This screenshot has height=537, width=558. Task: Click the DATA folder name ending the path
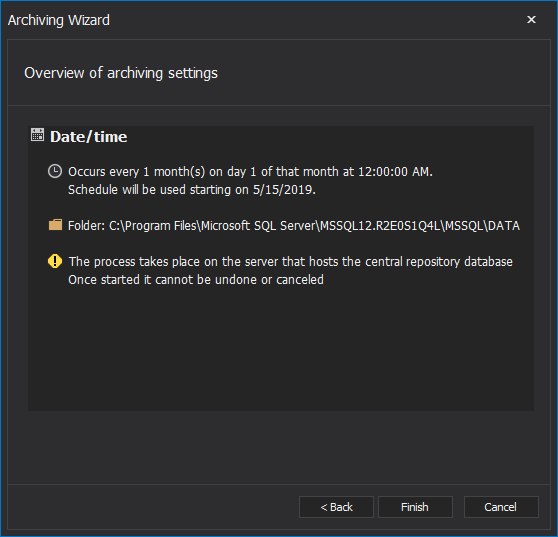click(x=504, y=226)
